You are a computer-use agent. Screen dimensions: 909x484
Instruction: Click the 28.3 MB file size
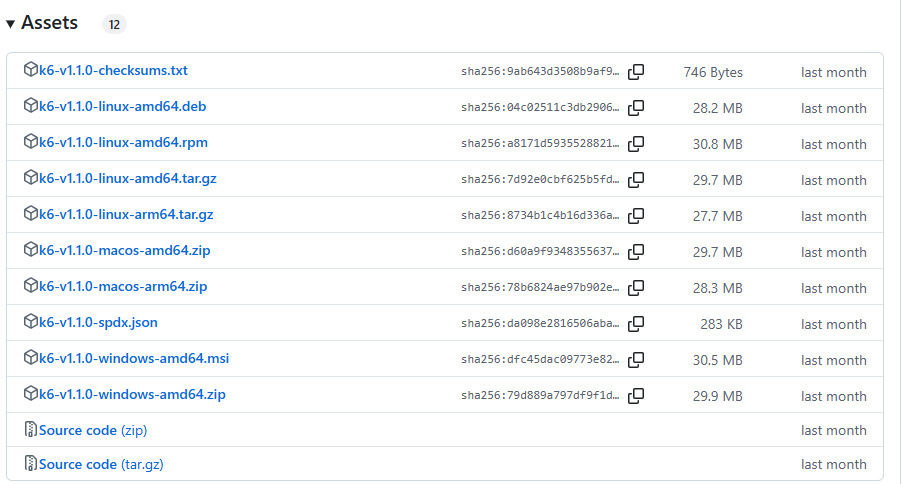click(x=718, y=288)
